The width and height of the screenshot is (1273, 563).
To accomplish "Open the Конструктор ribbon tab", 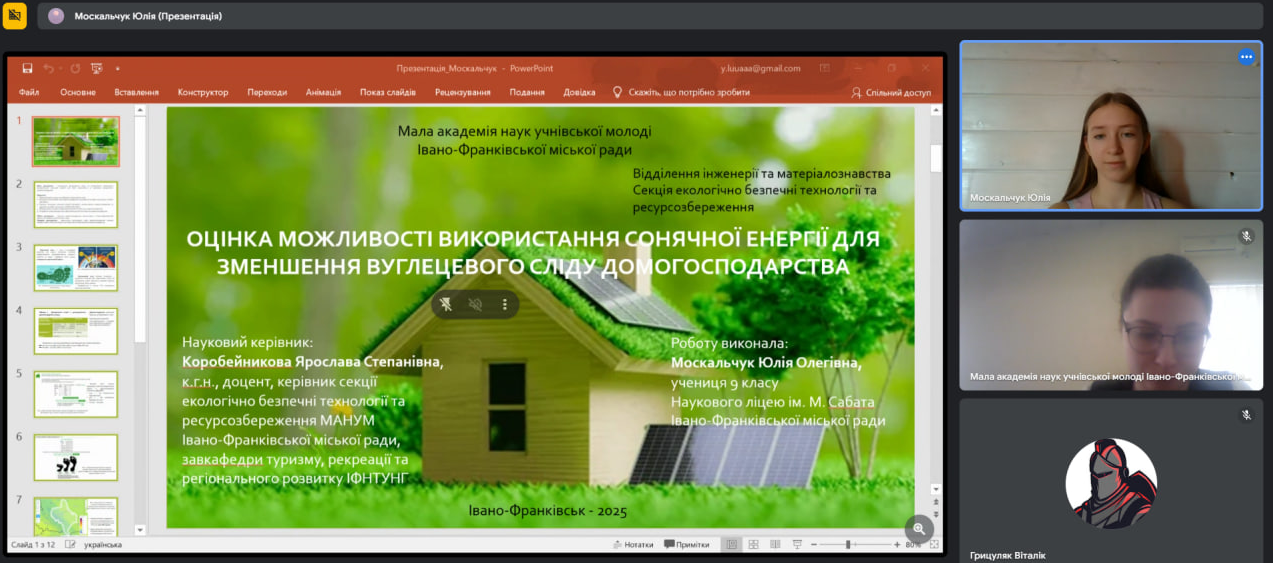I will (x=203, y=92).
